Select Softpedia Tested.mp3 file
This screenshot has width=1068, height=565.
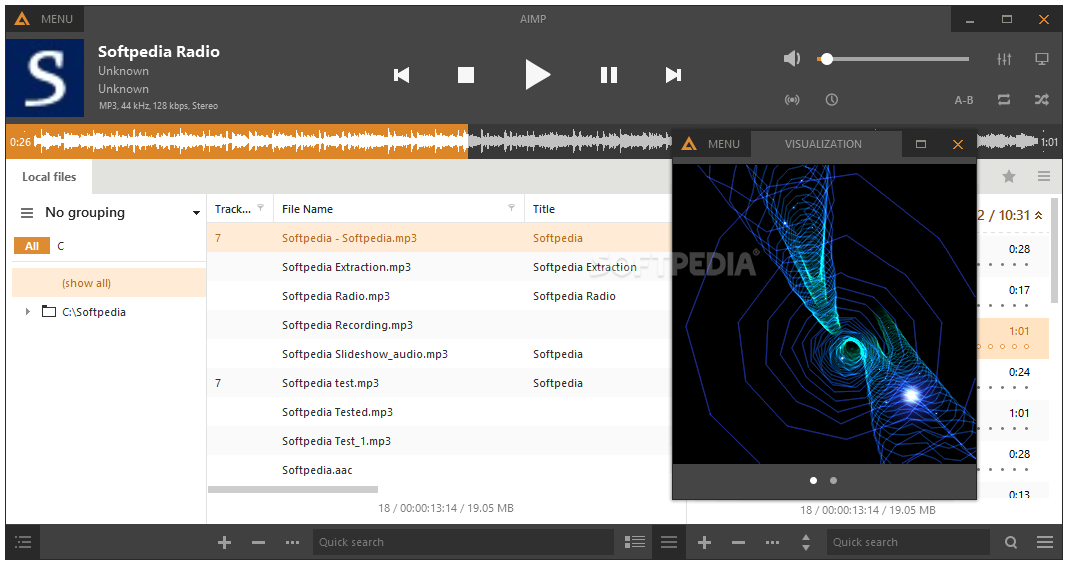coord(337,412)
